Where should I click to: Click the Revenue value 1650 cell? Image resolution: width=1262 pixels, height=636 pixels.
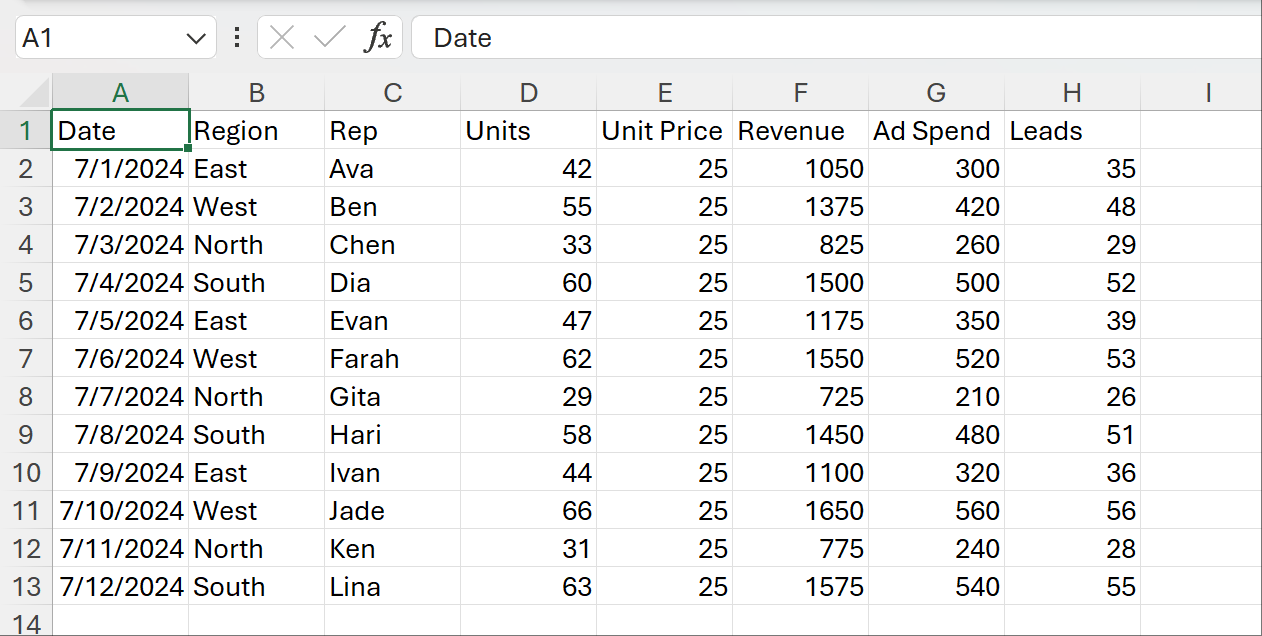click(x=800, y=511)
